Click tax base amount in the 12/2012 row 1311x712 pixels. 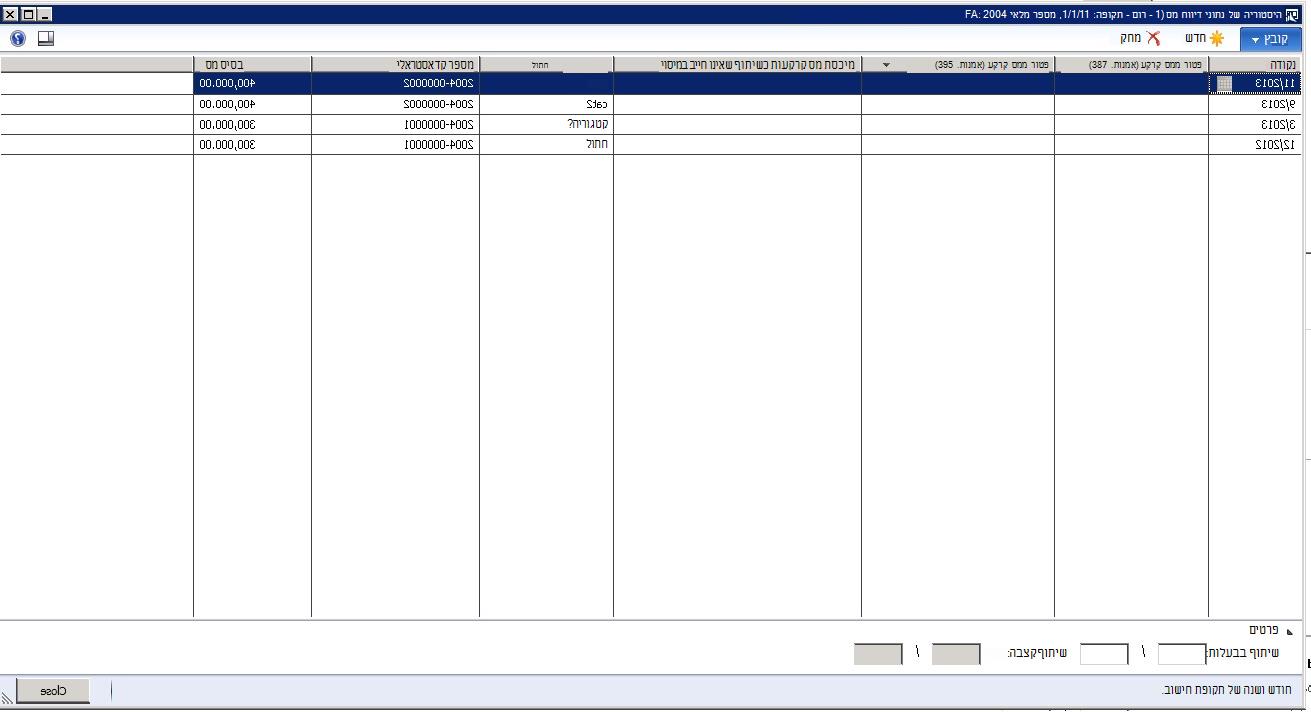[x=252, y=144]
